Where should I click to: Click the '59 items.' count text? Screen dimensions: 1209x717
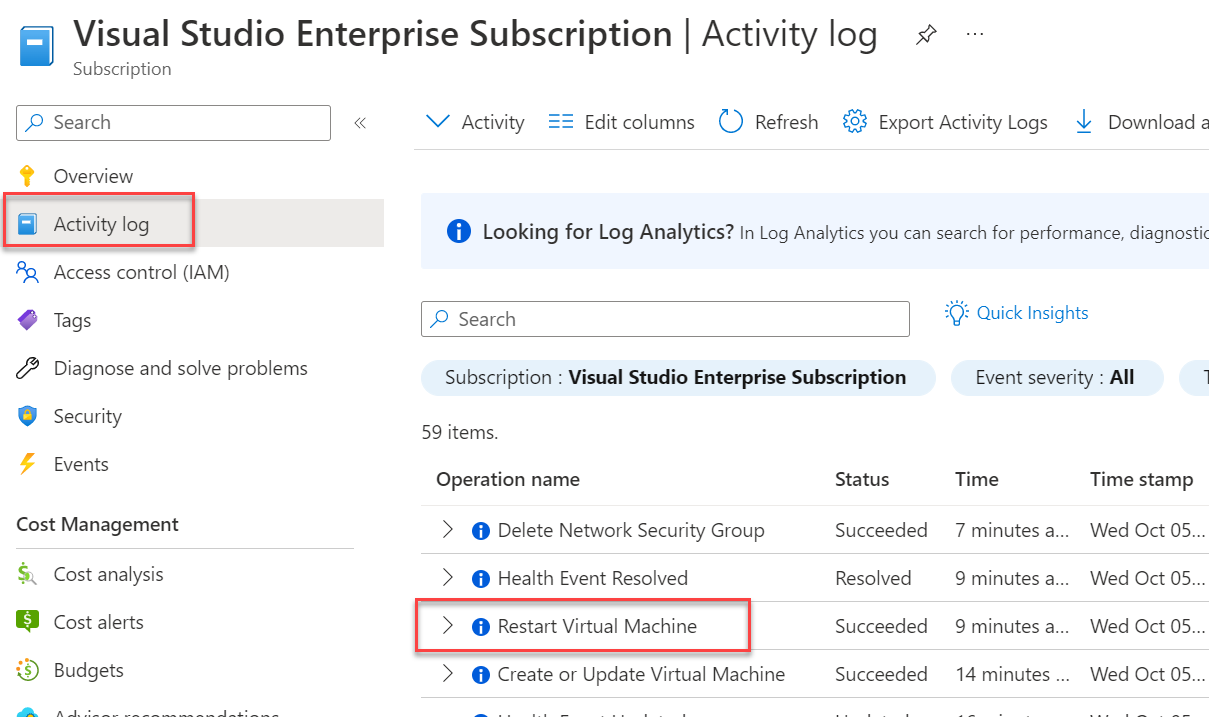point(460,432)
